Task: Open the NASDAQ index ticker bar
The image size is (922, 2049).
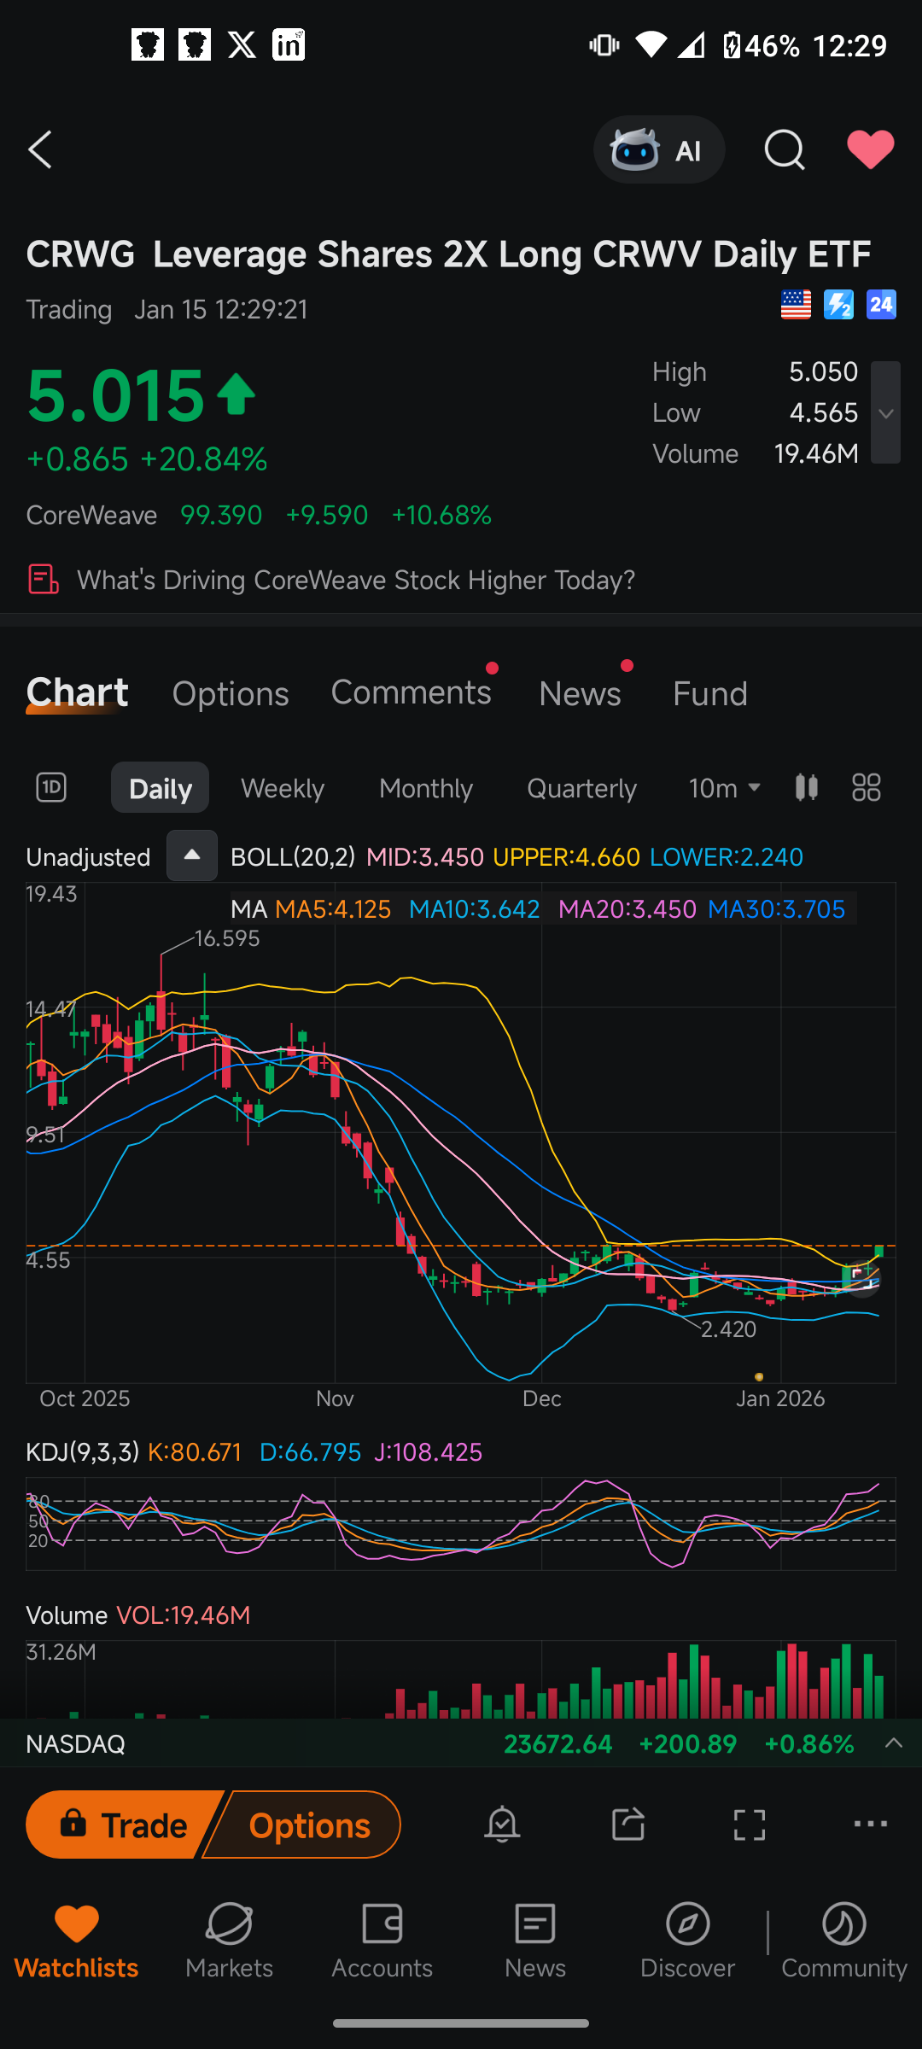Action: (461, 1744)
